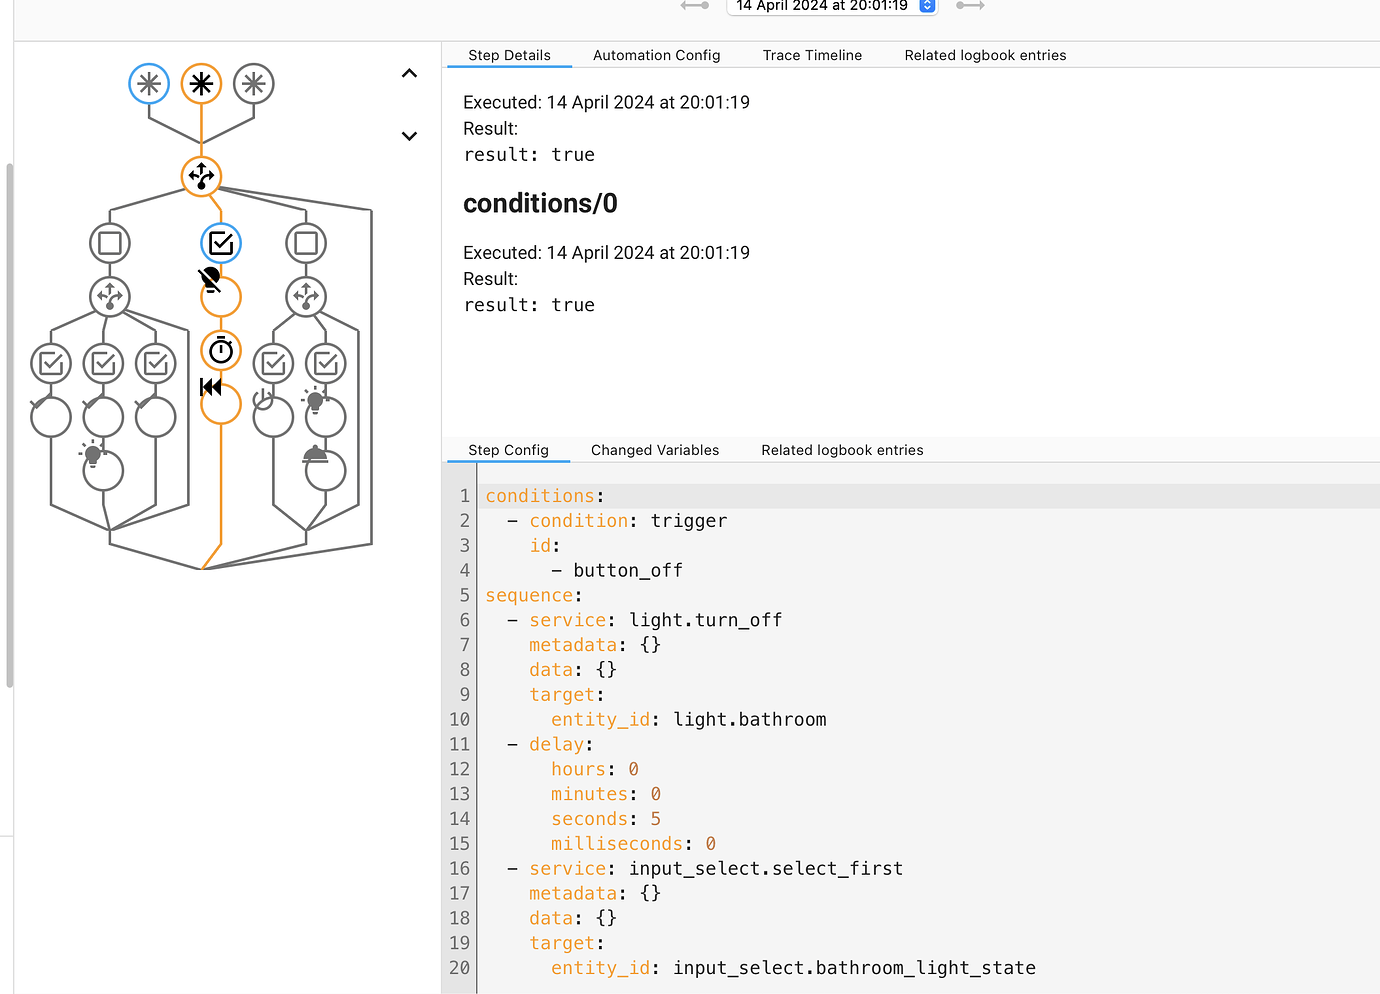The image size is (1380, 994).
Task: Switch to the Trace Timeline tab
Action: (812, 55)
